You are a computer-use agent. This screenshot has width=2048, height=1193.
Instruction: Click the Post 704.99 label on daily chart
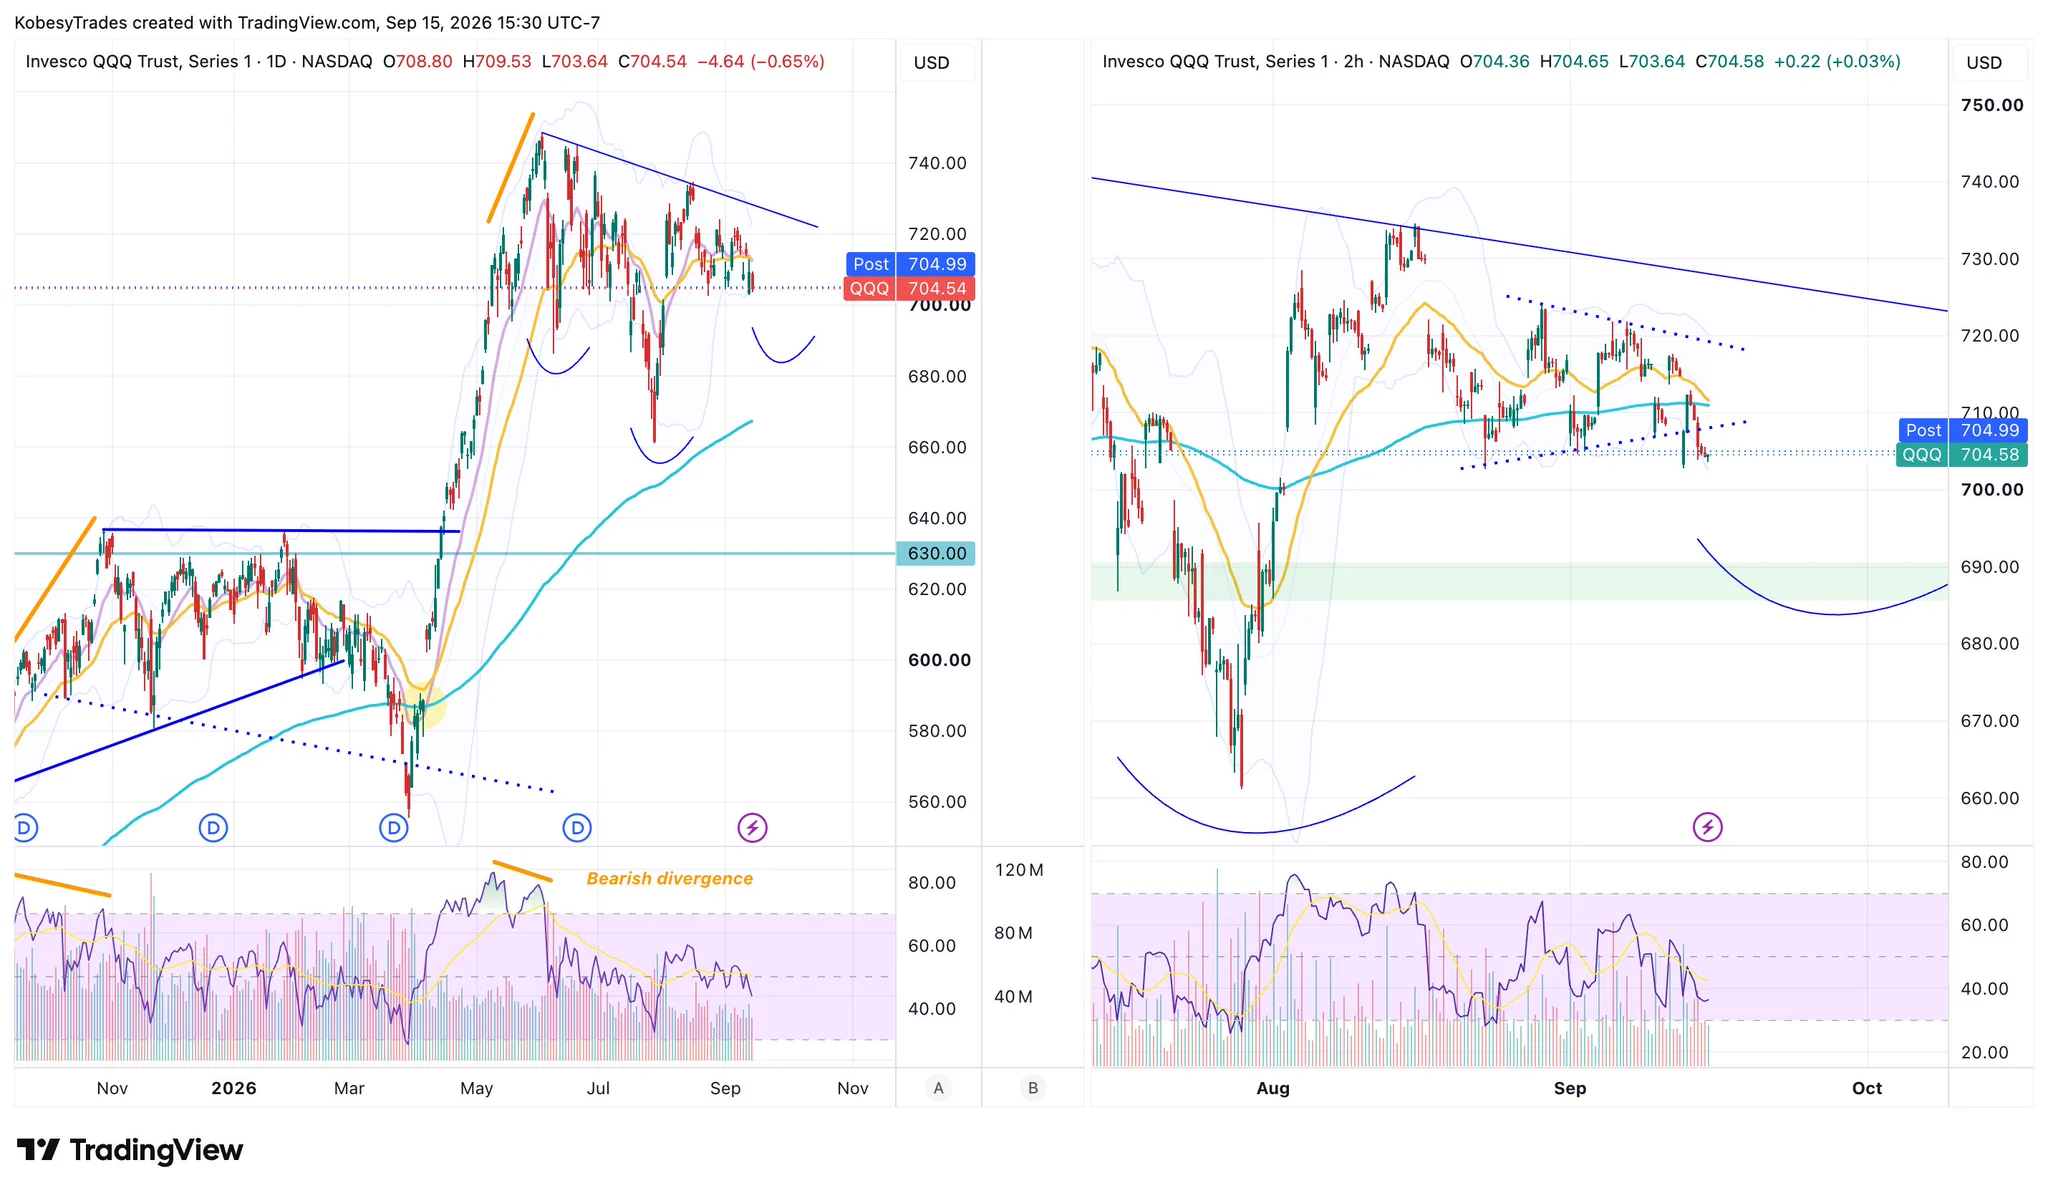(910, 264)
